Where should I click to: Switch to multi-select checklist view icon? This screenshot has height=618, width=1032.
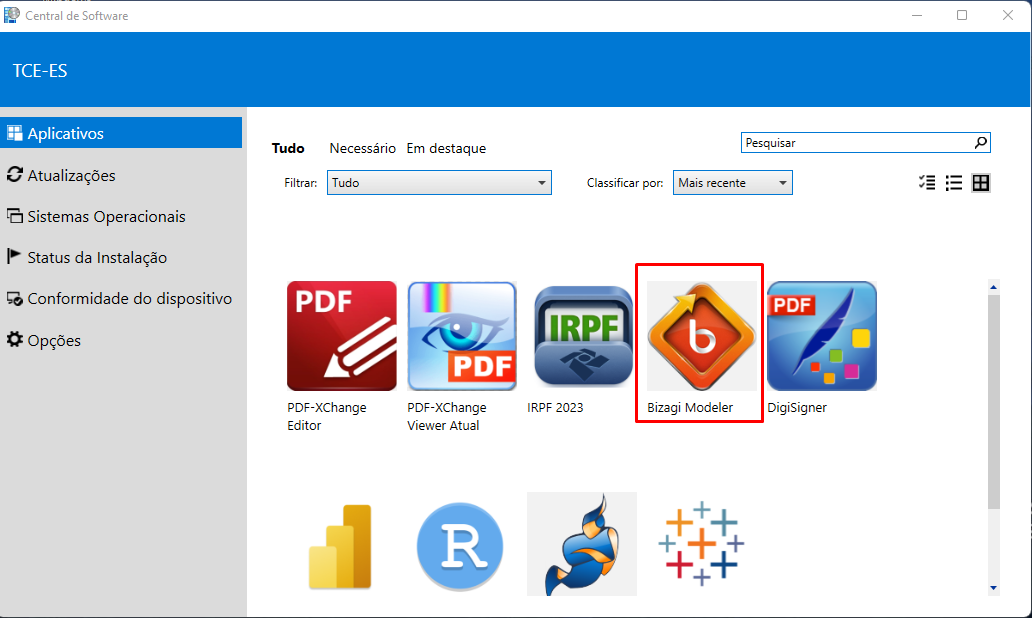point(927,182)
